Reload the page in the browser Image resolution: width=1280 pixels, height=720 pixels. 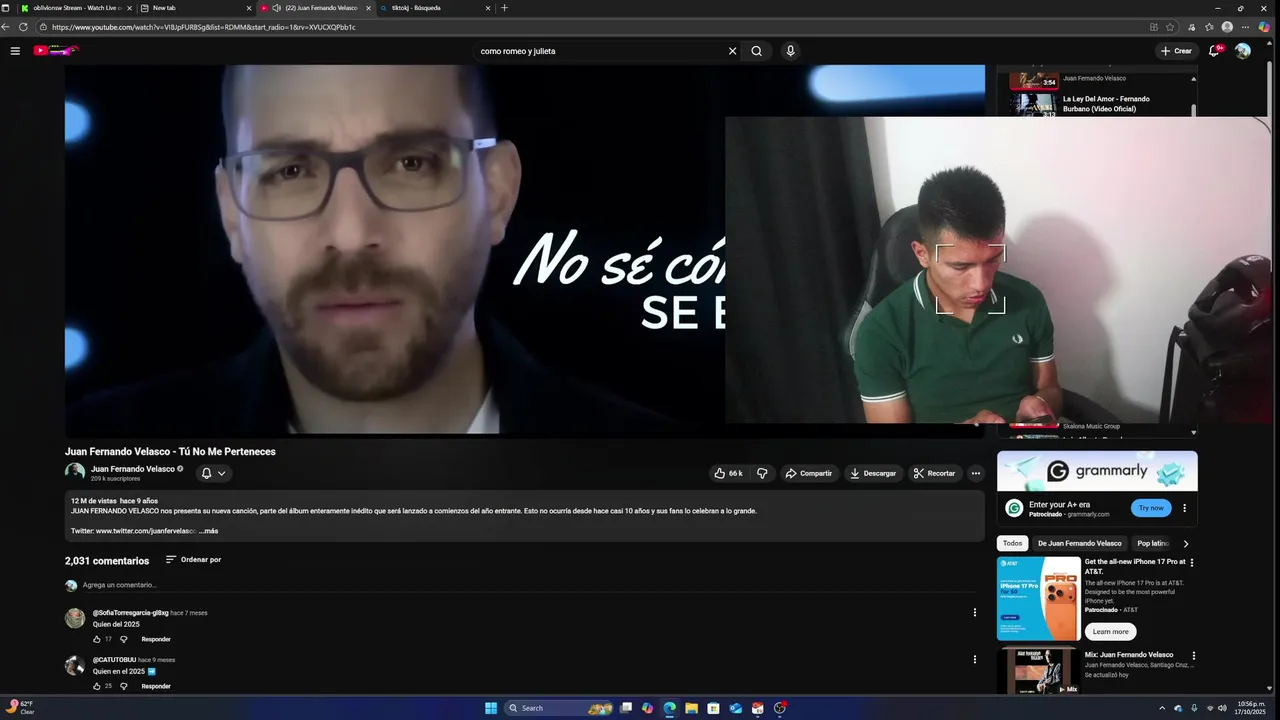(x=23, y=27)
